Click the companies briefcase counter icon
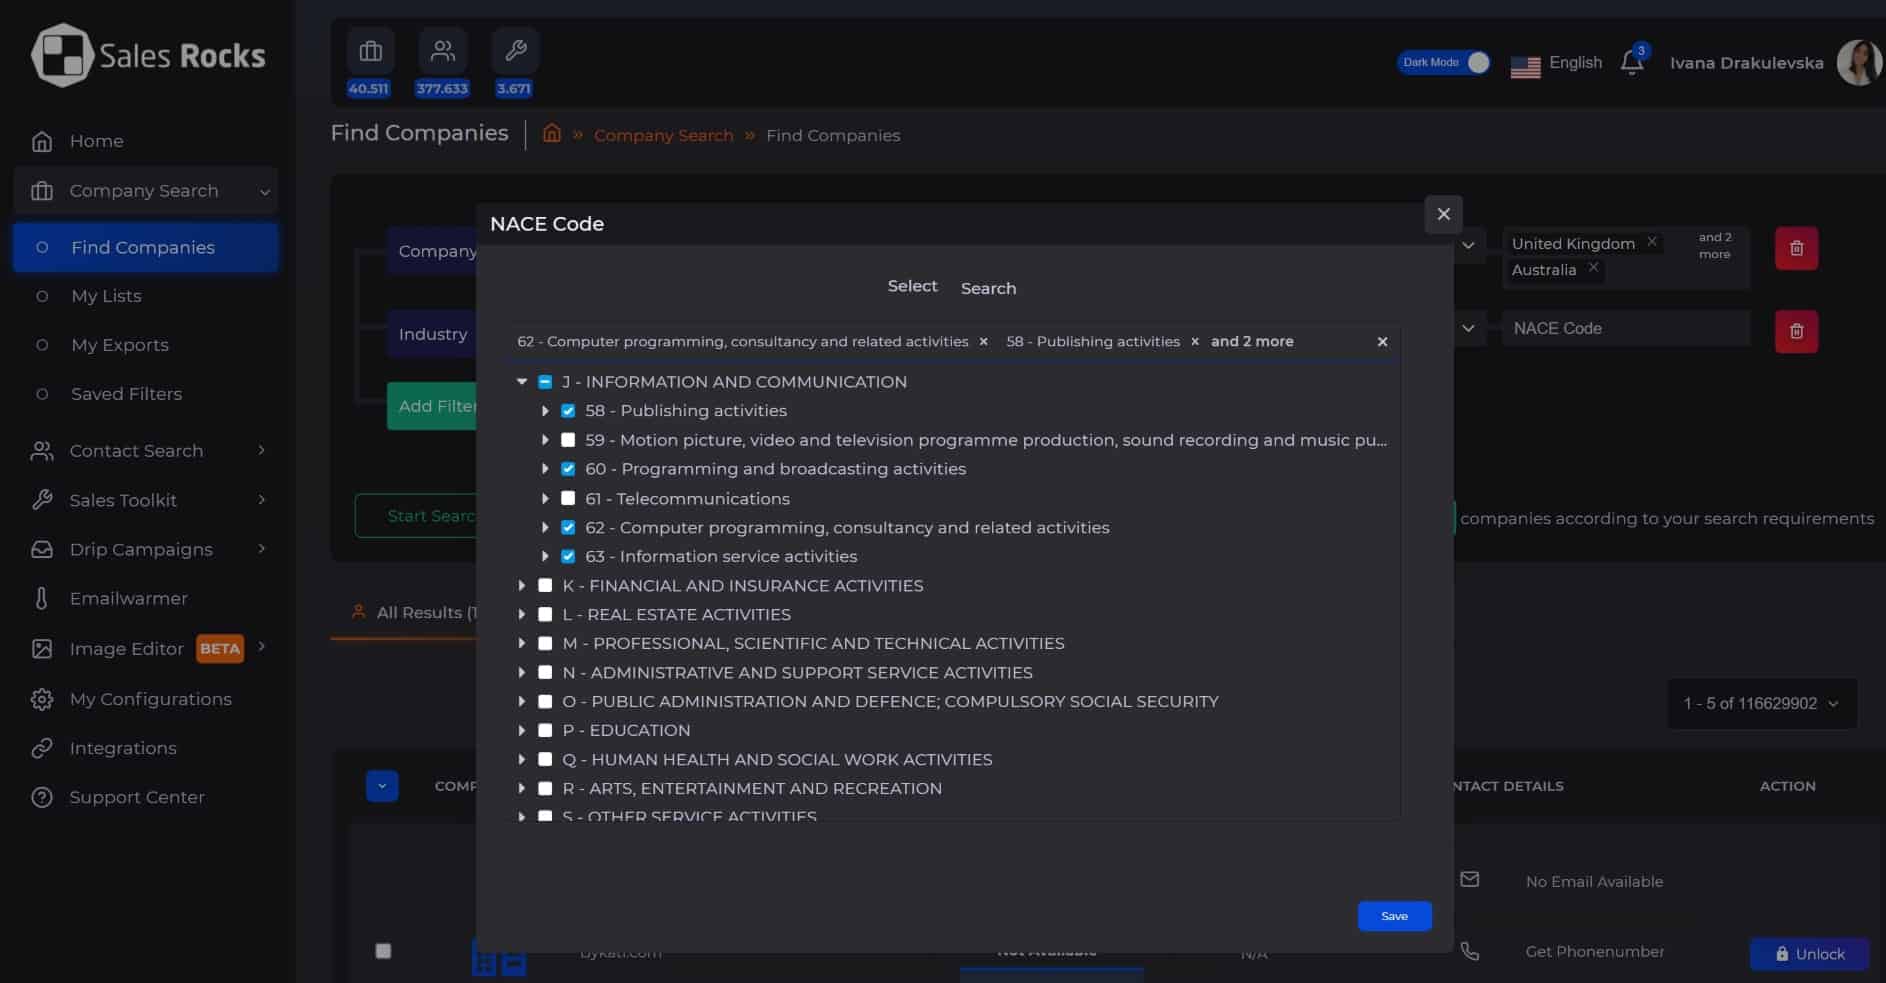1886x983 pixels. [370, 51]
